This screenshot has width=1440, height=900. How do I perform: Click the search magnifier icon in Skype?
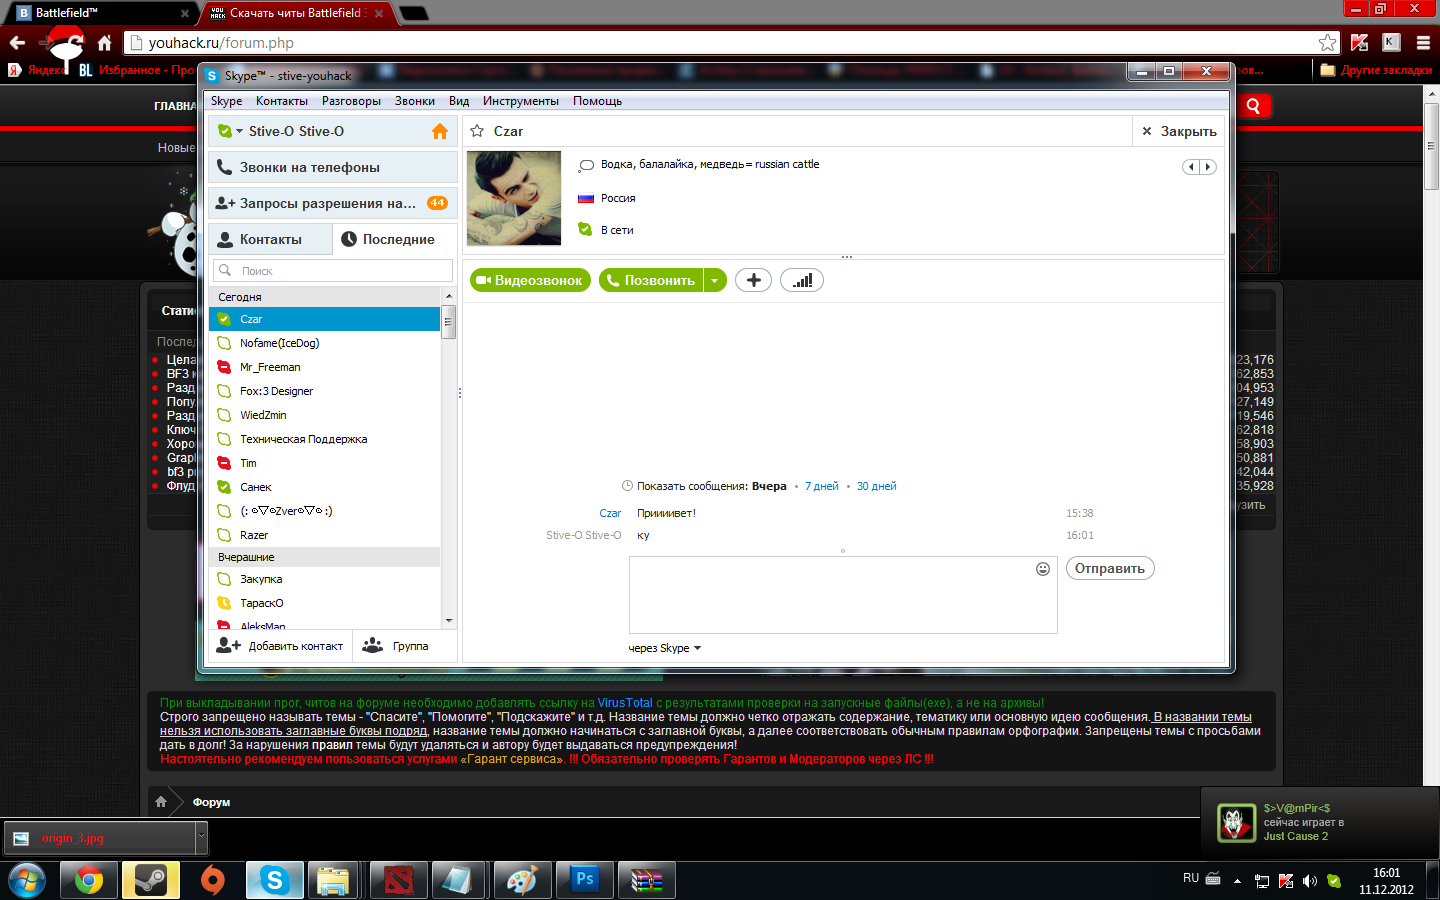point(225,270)
